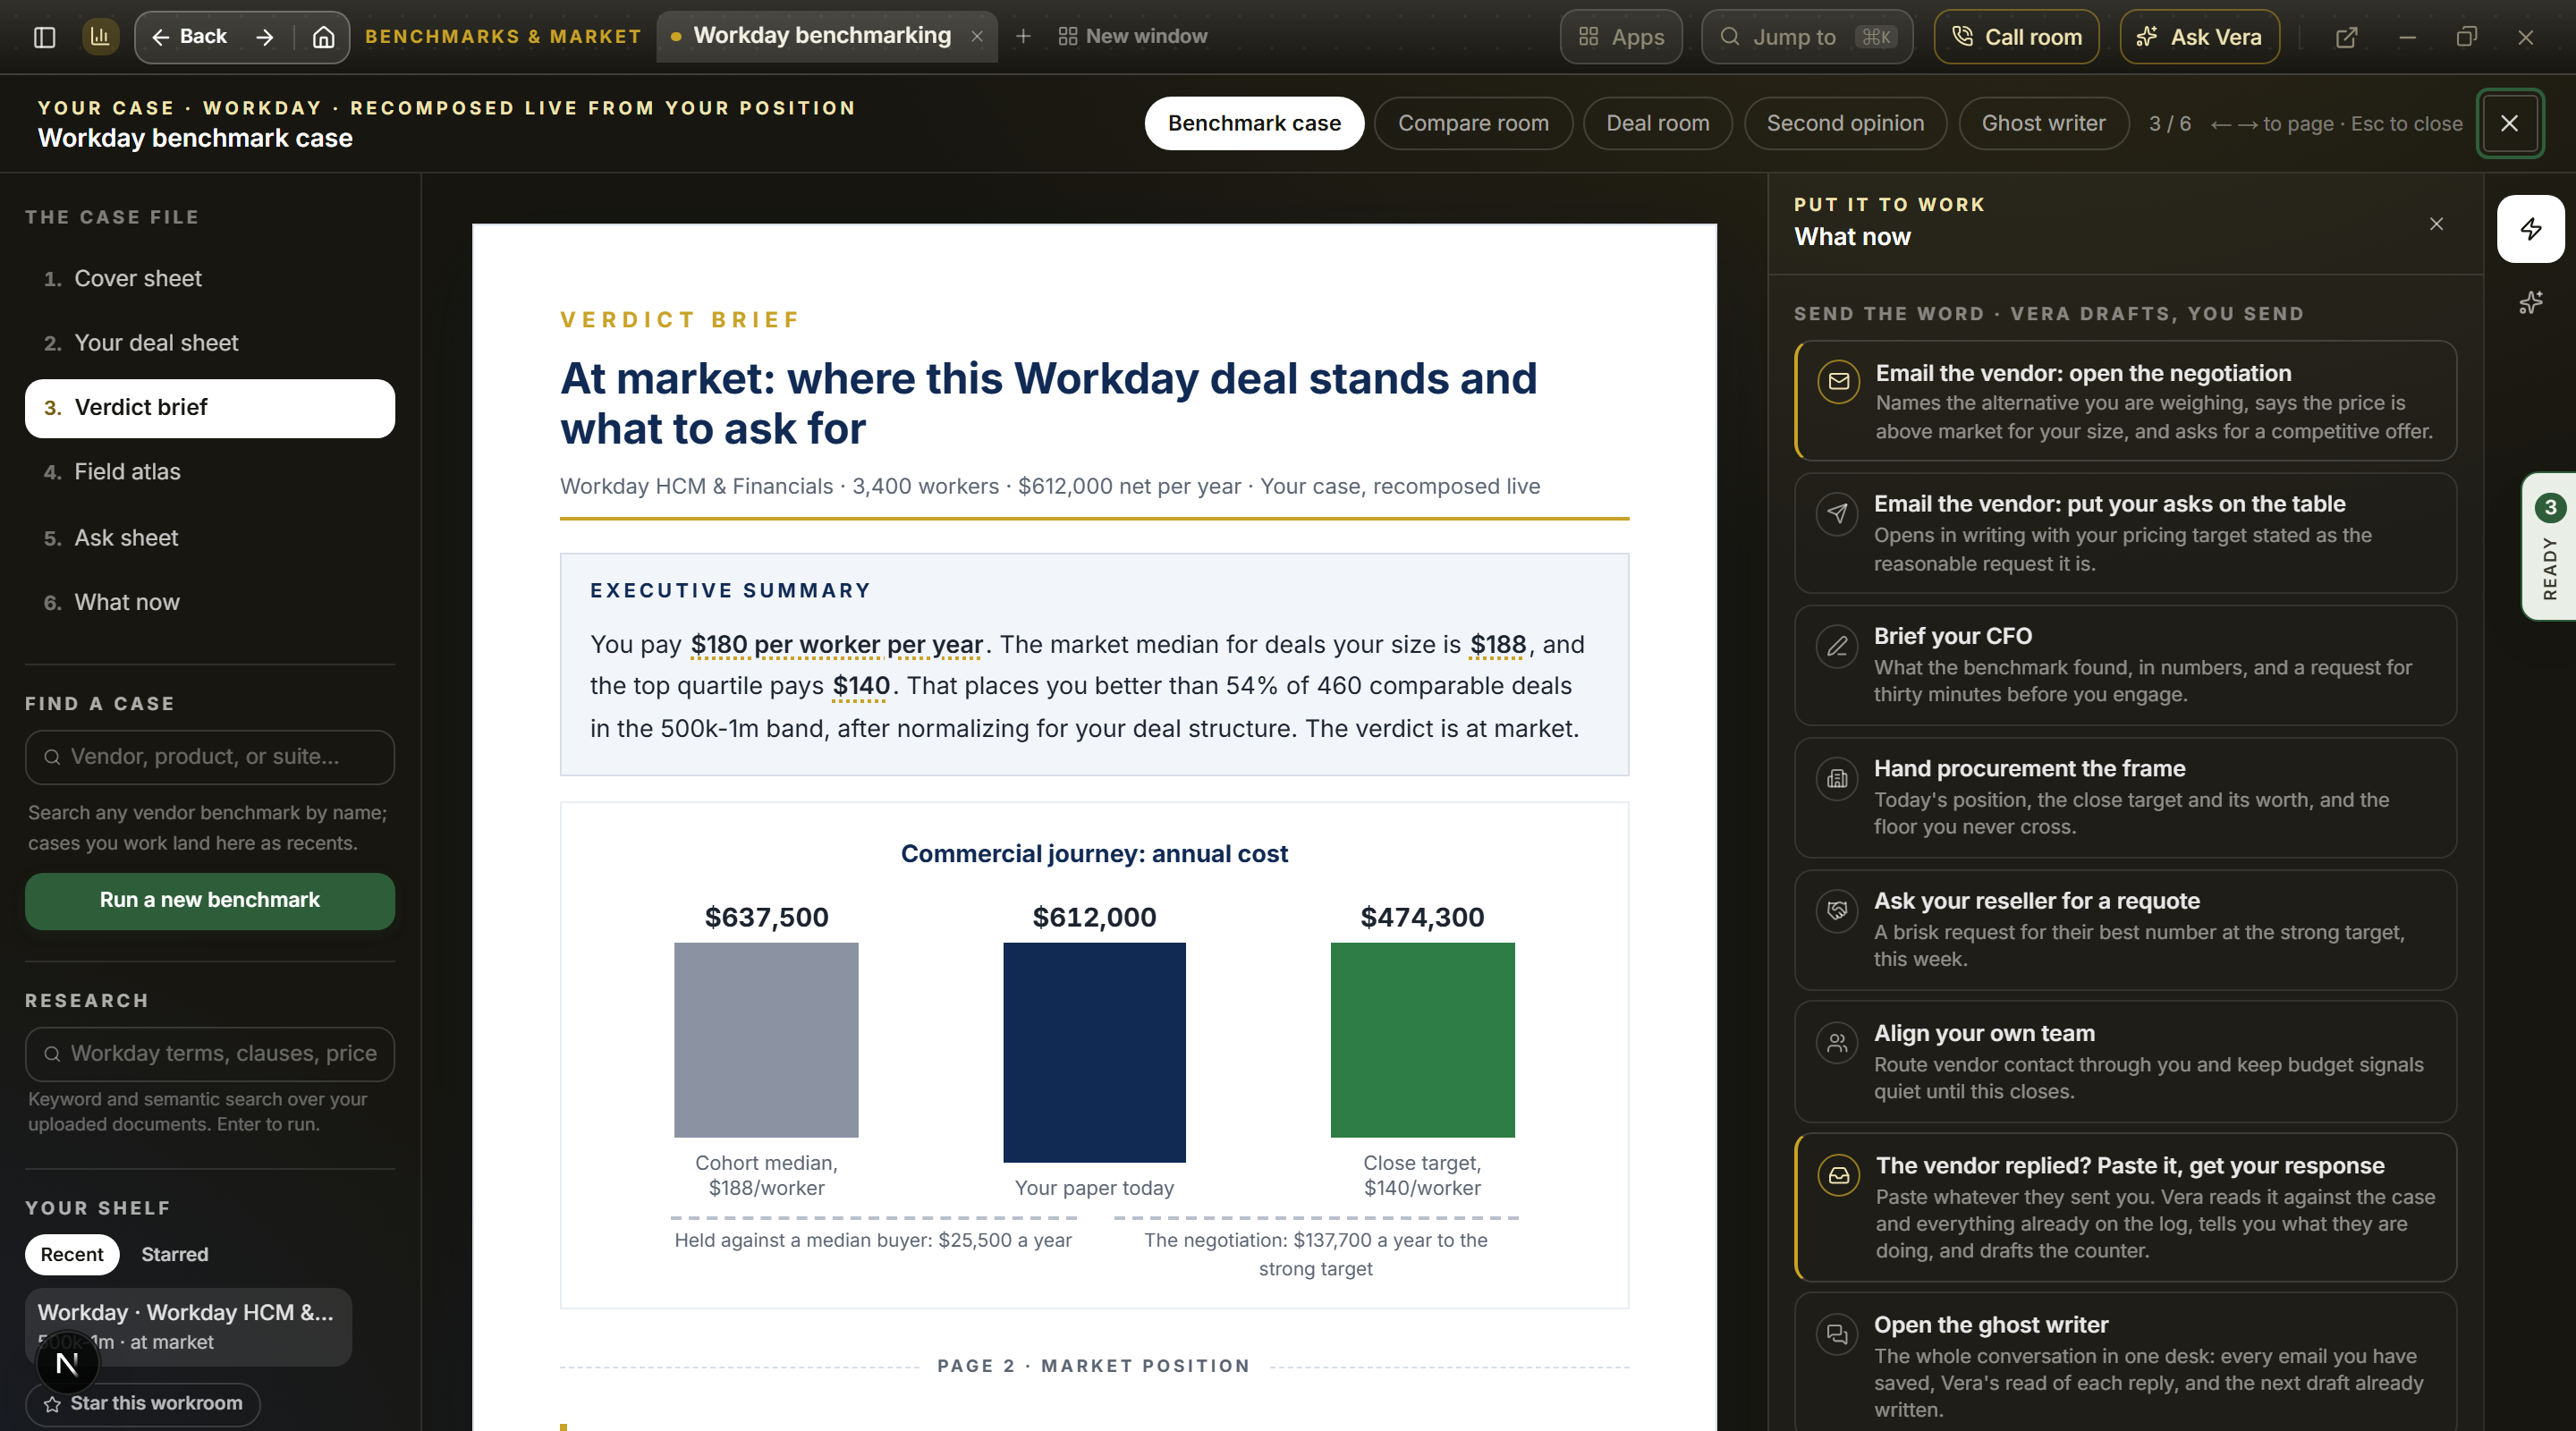
Task: Toggle the sidebar panel icon
Action: (44, 37)
